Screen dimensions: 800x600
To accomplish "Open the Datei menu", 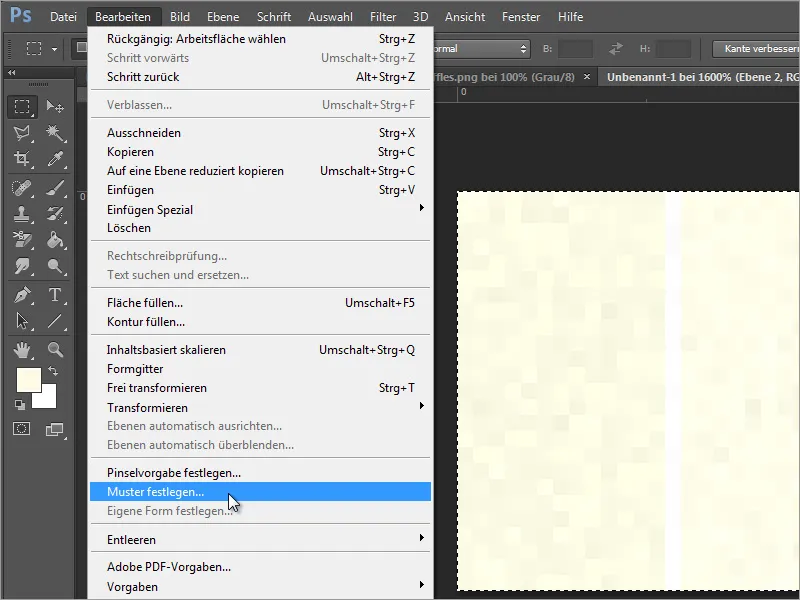I will point(63,17).
